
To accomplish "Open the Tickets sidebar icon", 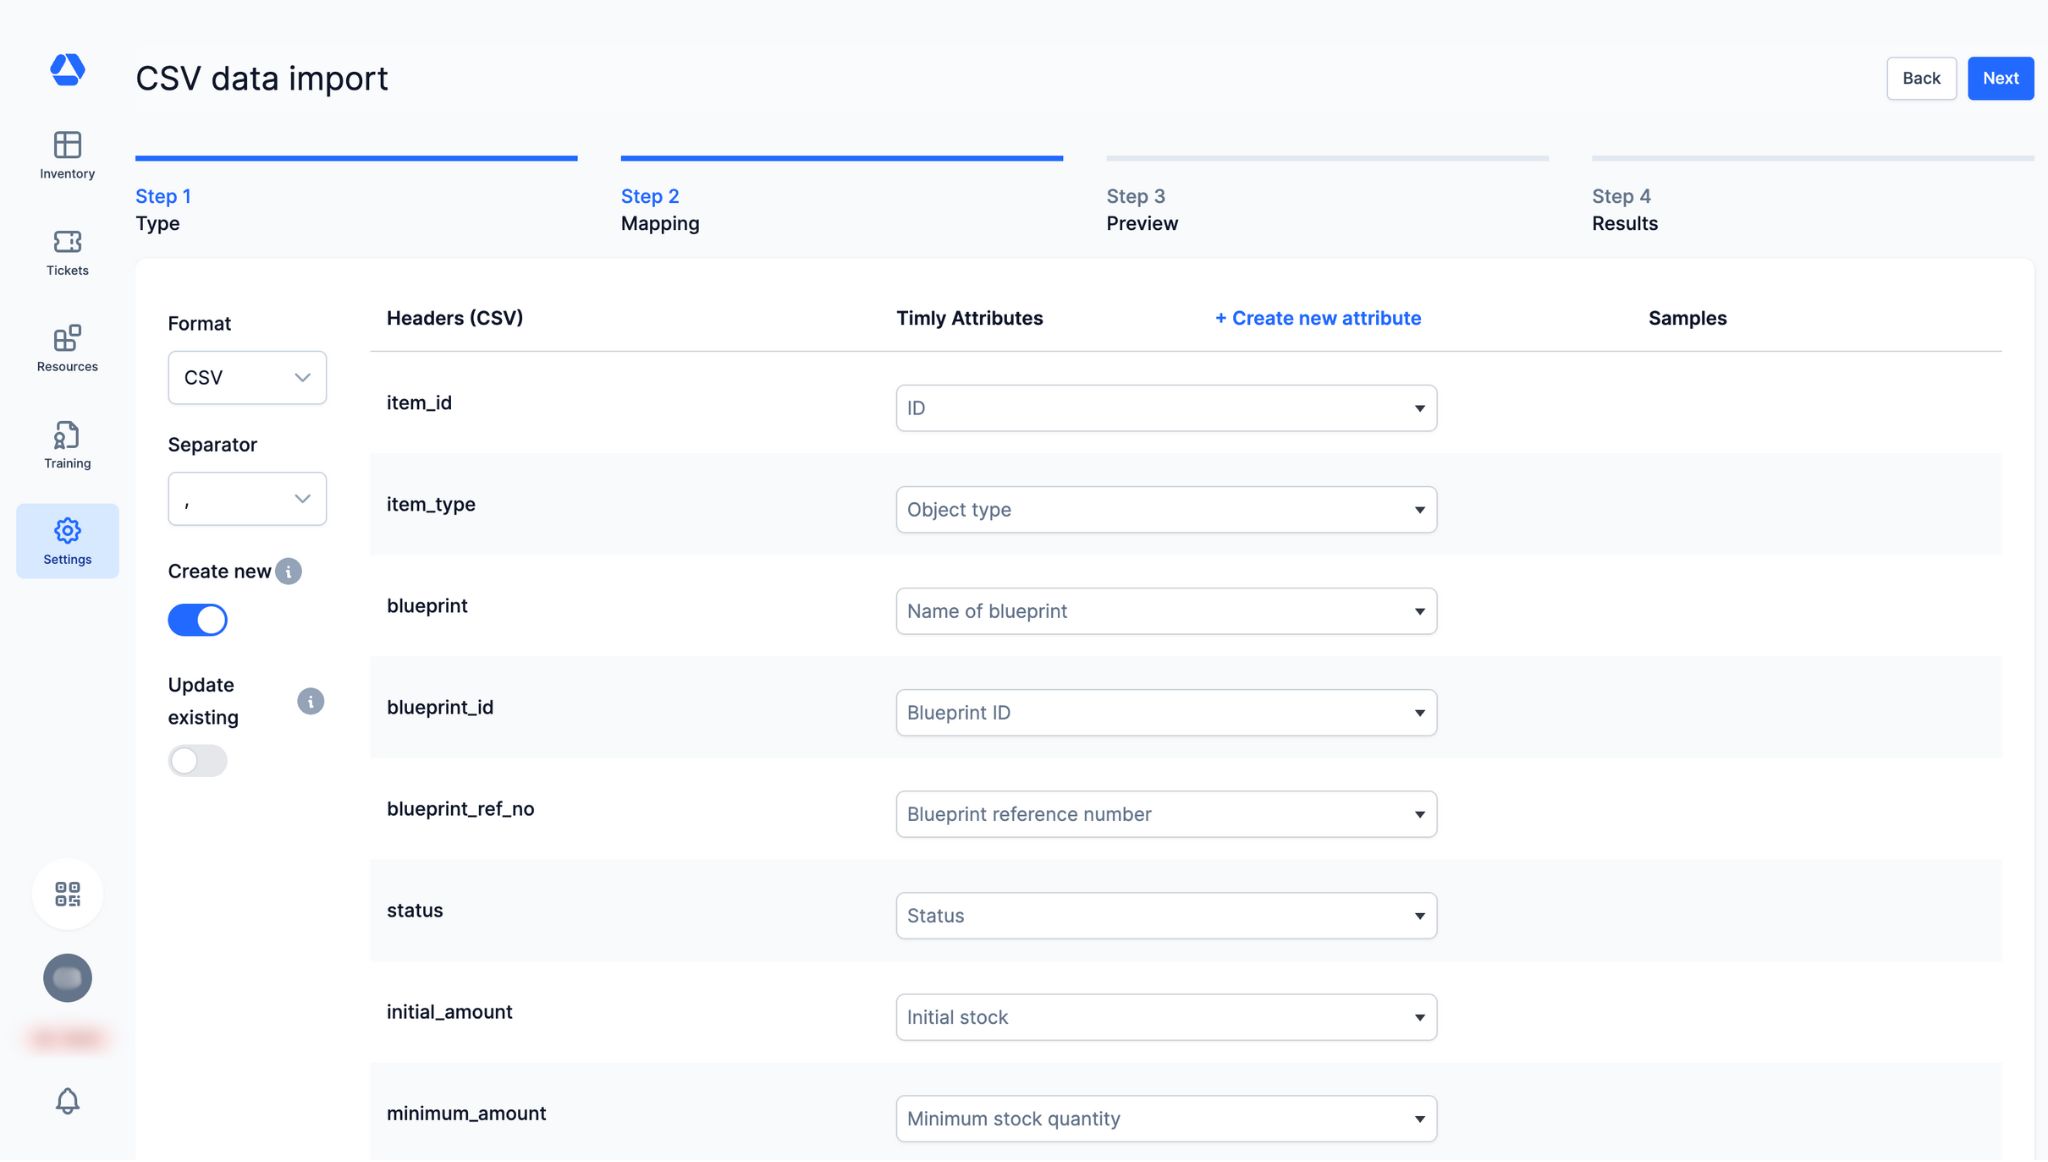I will [x=67, y=252].
